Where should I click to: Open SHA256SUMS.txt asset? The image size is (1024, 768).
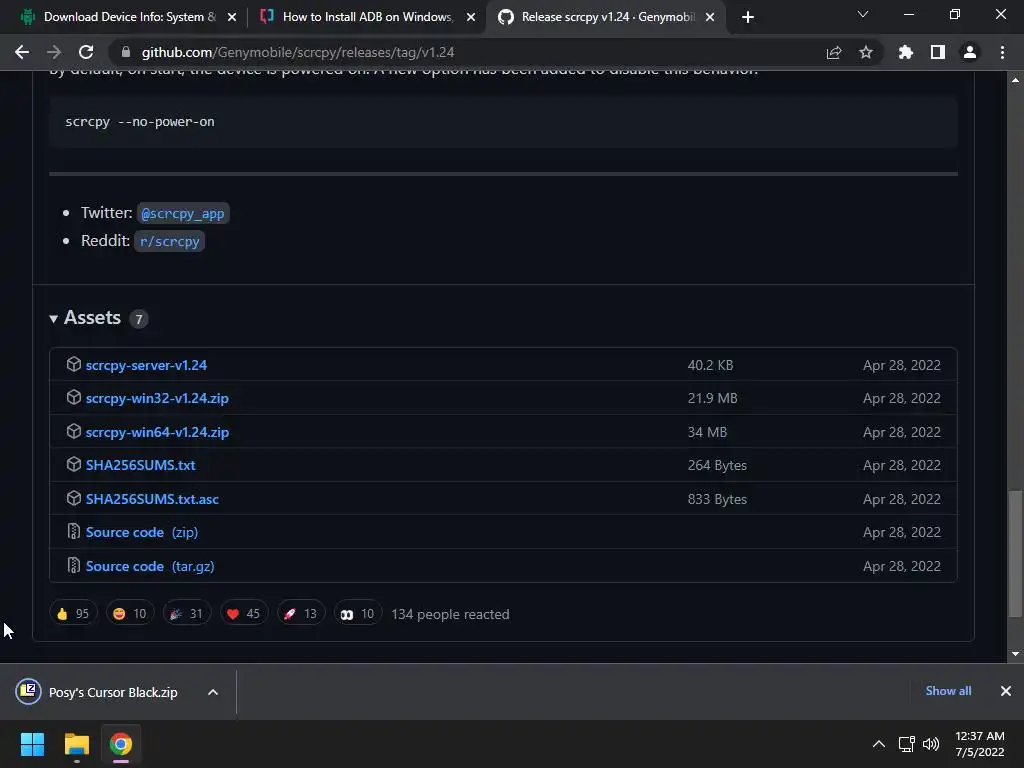coord(140,465)
